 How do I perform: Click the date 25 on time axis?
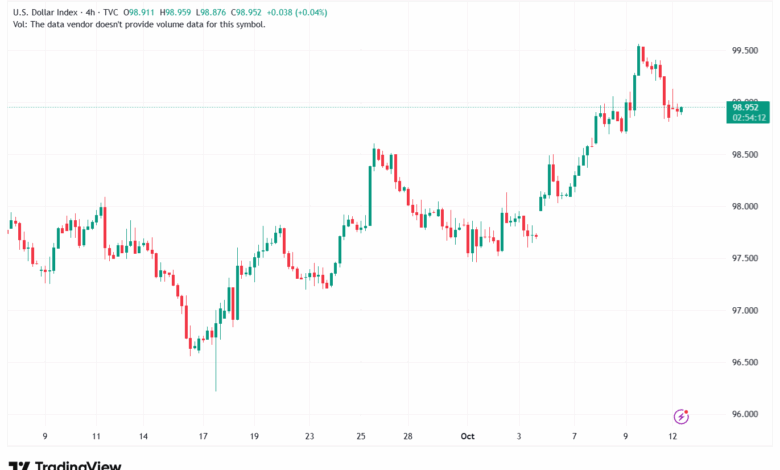(x=361, y=436)
